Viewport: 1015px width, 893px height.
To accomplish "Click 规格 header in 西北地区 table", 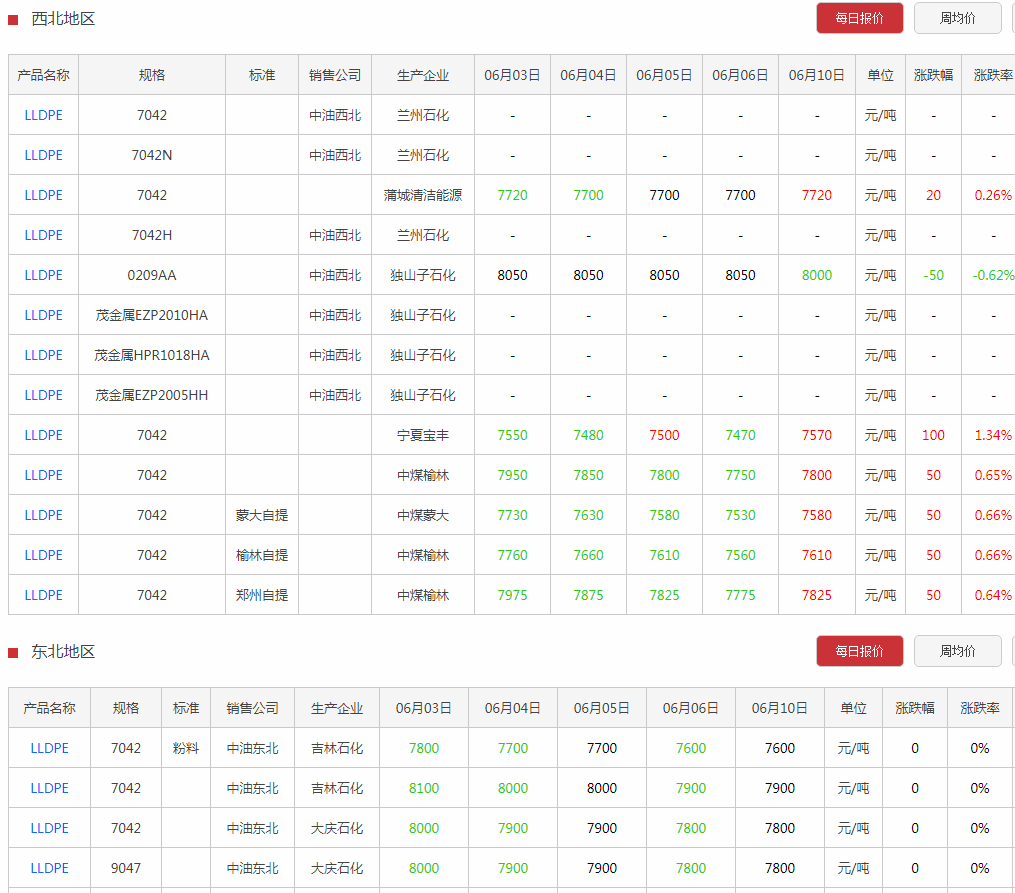I will pos(151,75).
